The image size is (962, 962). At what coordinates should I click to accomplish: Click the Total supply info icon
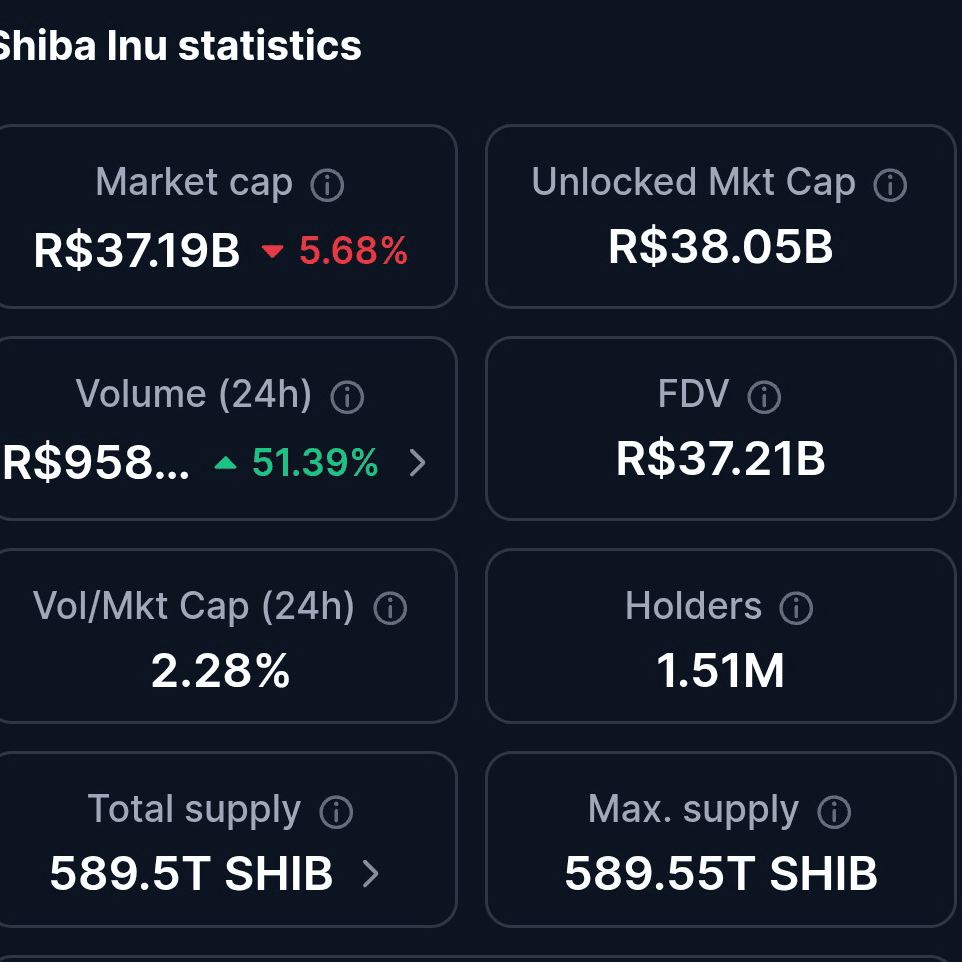pyautogui.click(x=336, y=812)
